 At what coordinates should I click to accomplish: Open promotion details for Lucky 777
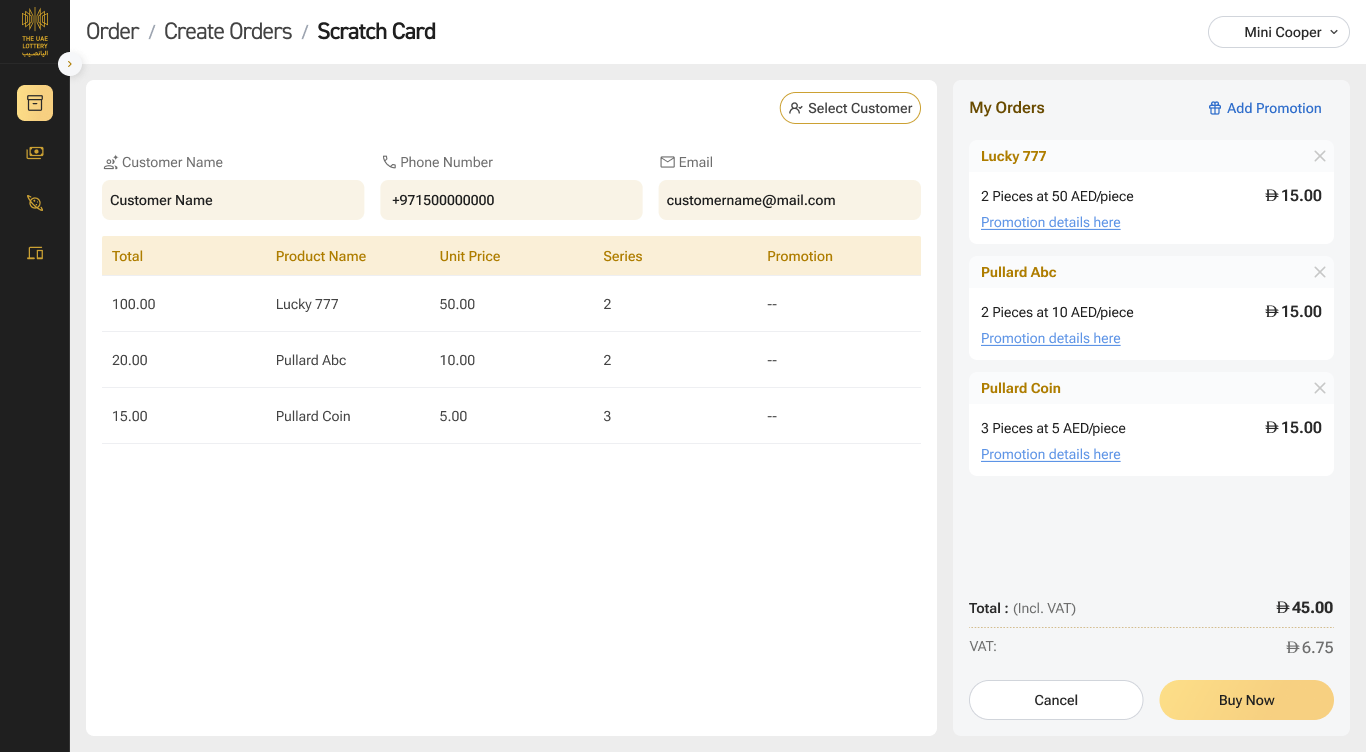1051,223
